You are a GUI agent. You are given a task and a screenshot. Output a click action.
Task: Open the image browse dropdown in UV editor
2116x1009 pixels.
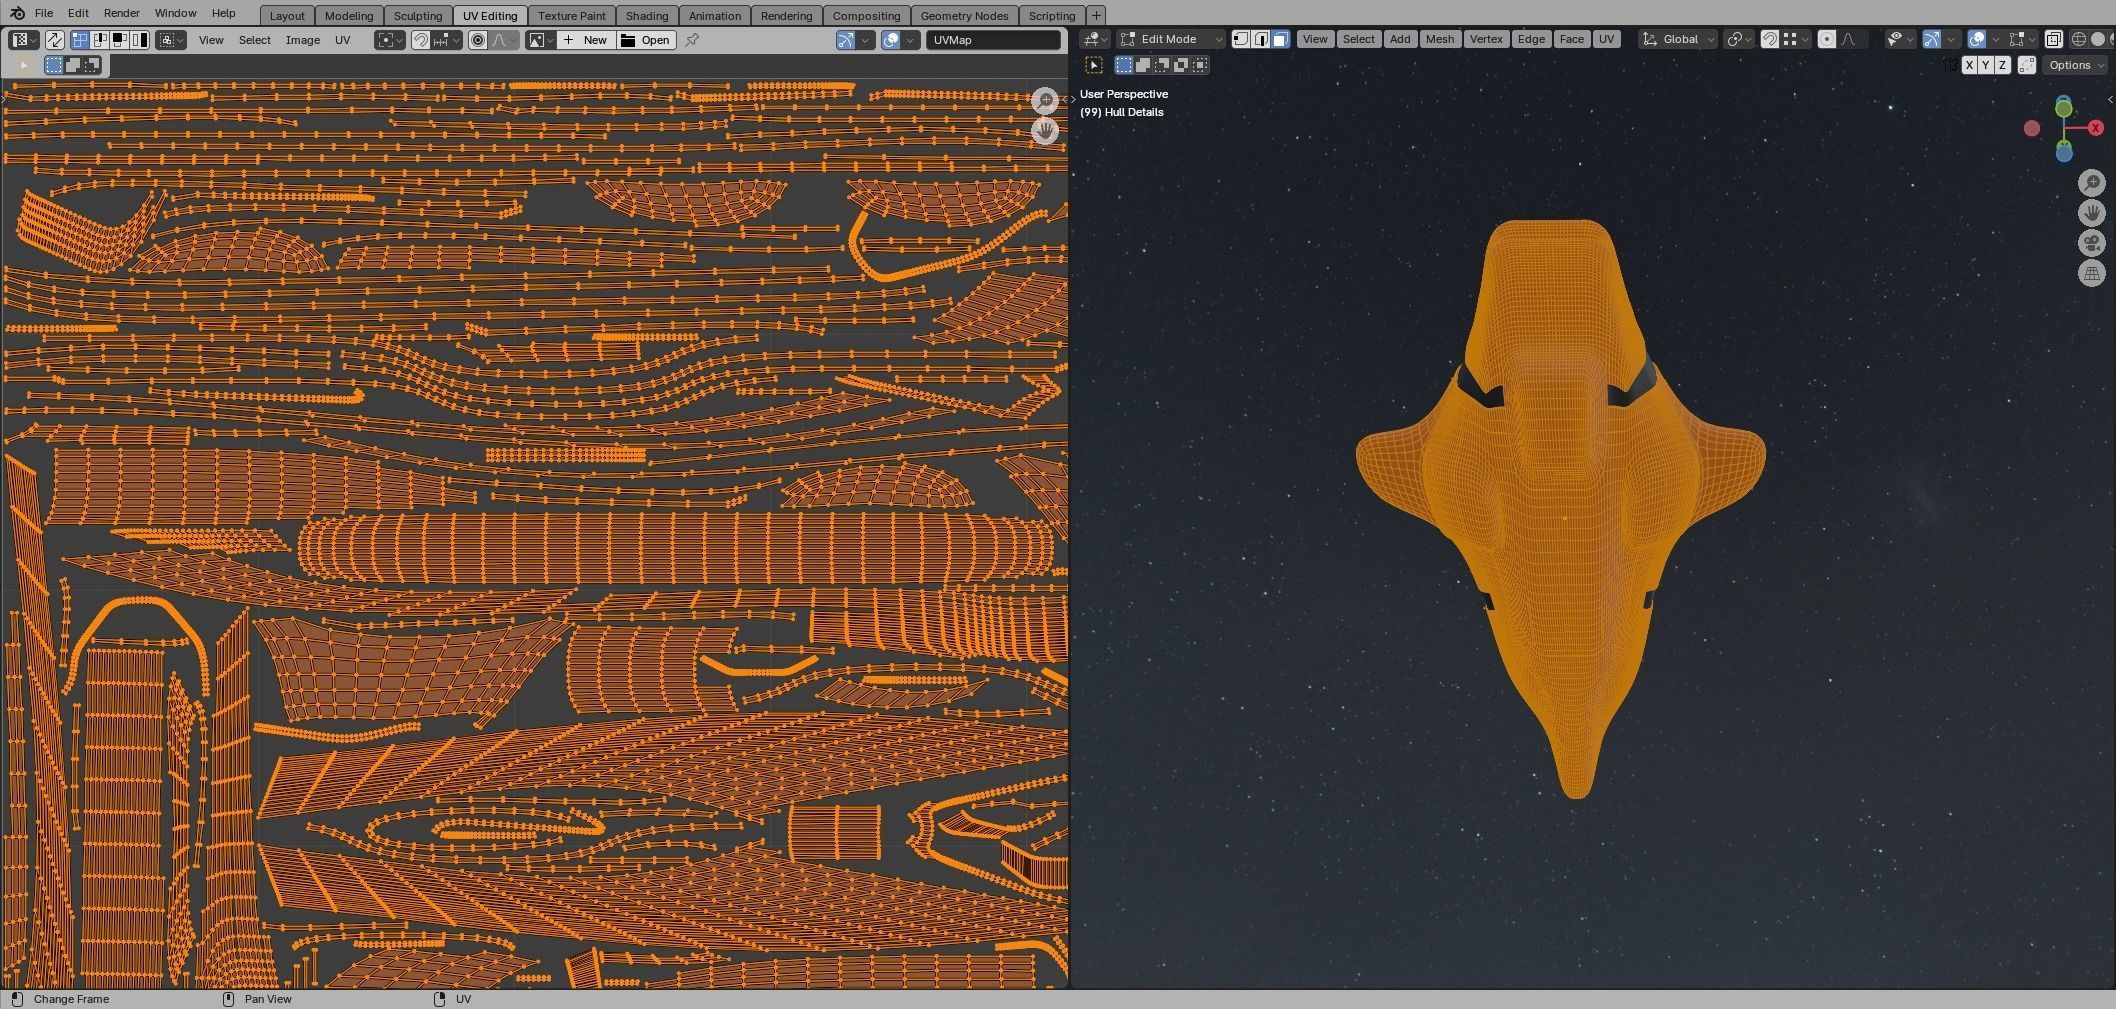point(541,40)
